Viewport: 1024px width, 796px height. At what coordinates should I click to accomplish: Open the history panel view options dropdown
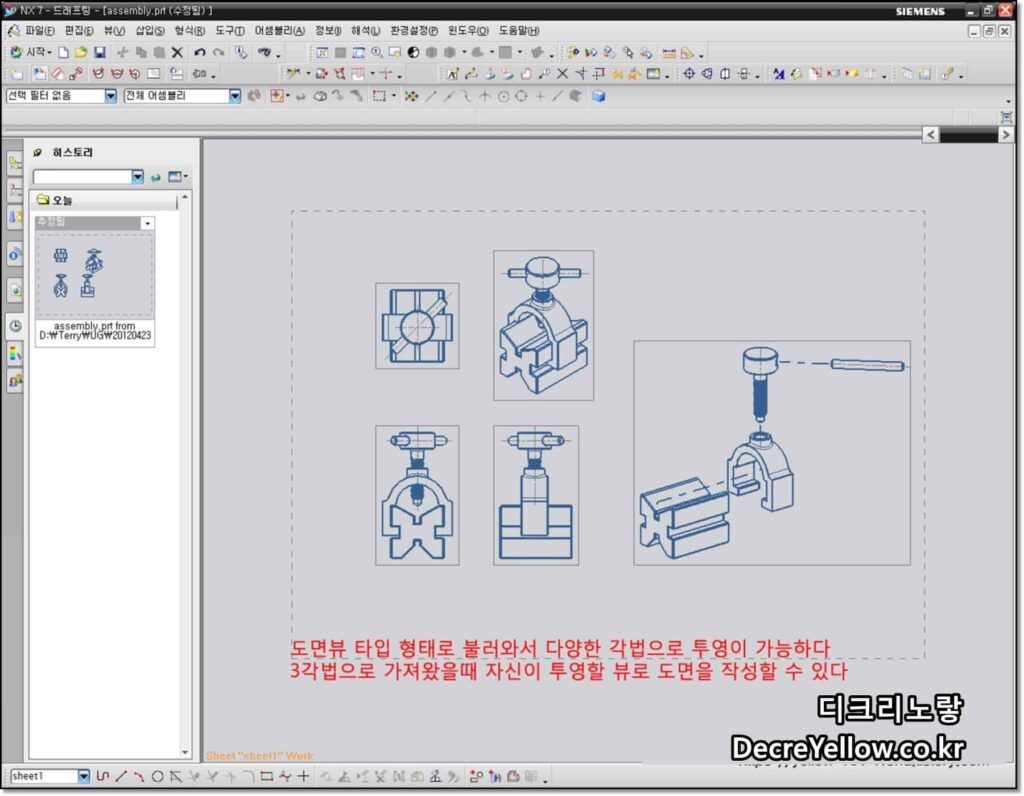(x=178, y=176)
